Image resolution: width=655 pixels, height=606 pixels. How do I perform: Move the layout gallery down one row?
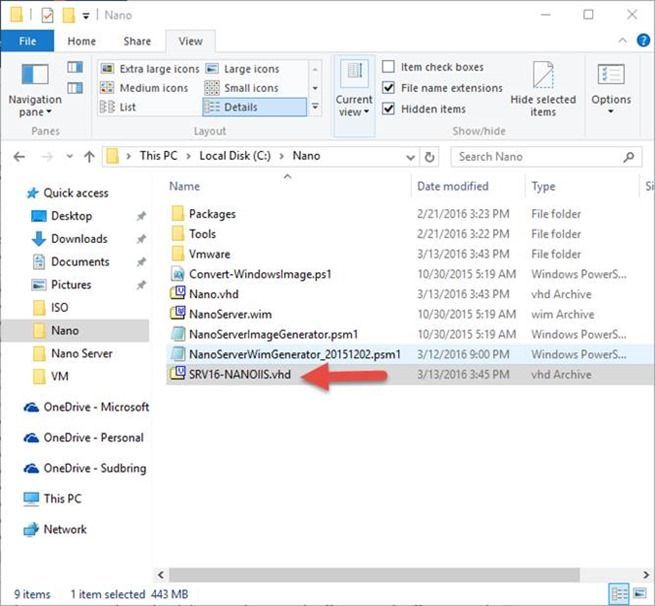[315, 88]
